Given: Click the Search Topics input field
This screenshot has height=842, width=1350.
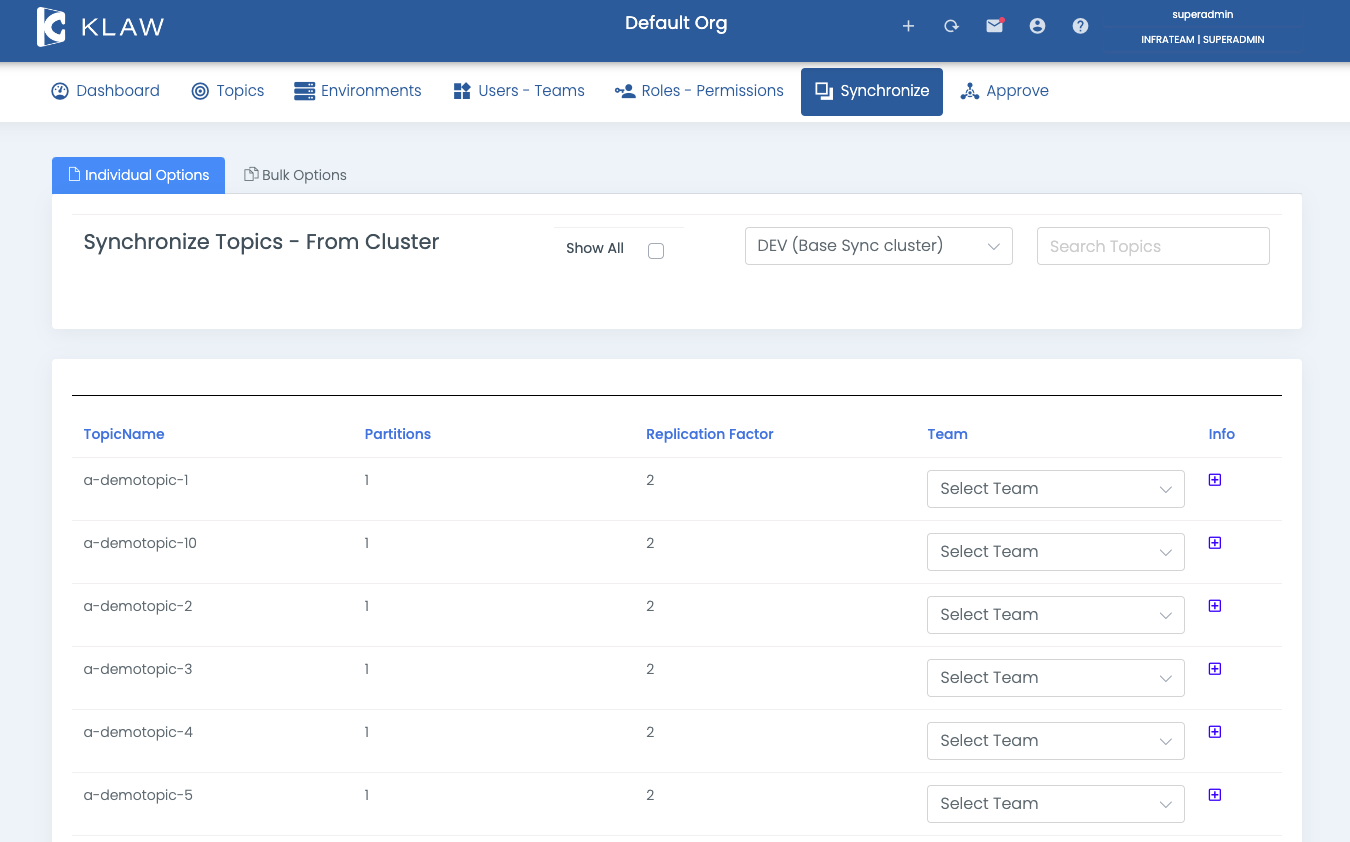Looking at the screenshot, I should 1153,246.
